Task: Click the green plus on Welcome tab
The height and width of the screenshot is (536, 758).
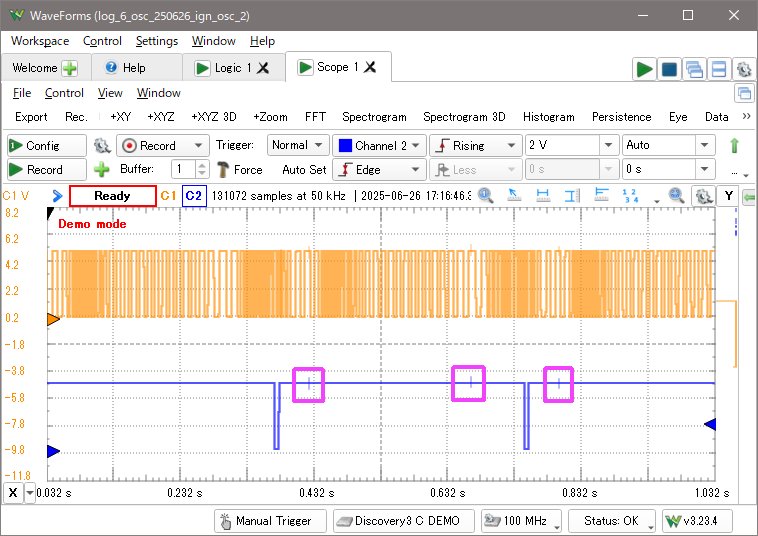Action: point(70,68)
